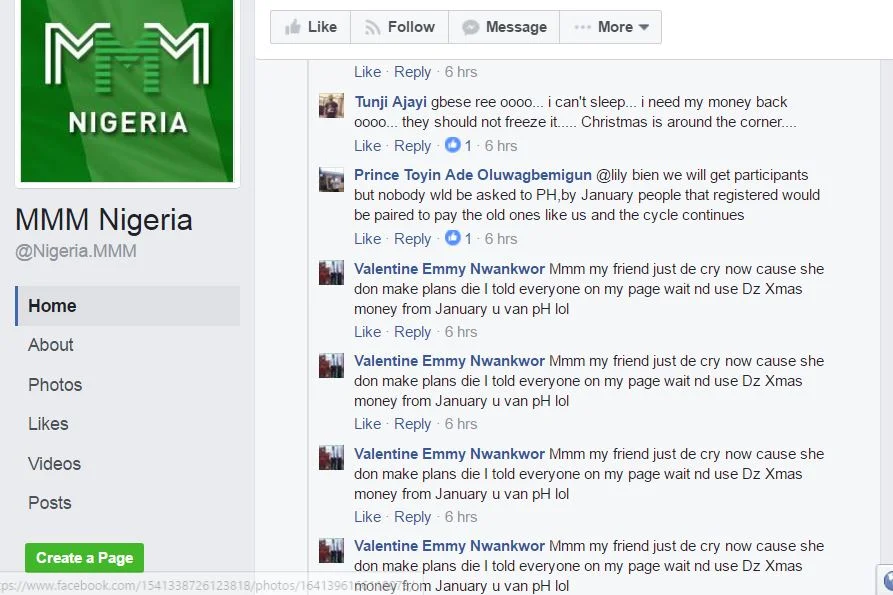Screen dimensions: 893x595
Task: Like Prince Toyin Ade Oluwagbemigun's comment
Action: coord(367,239)
